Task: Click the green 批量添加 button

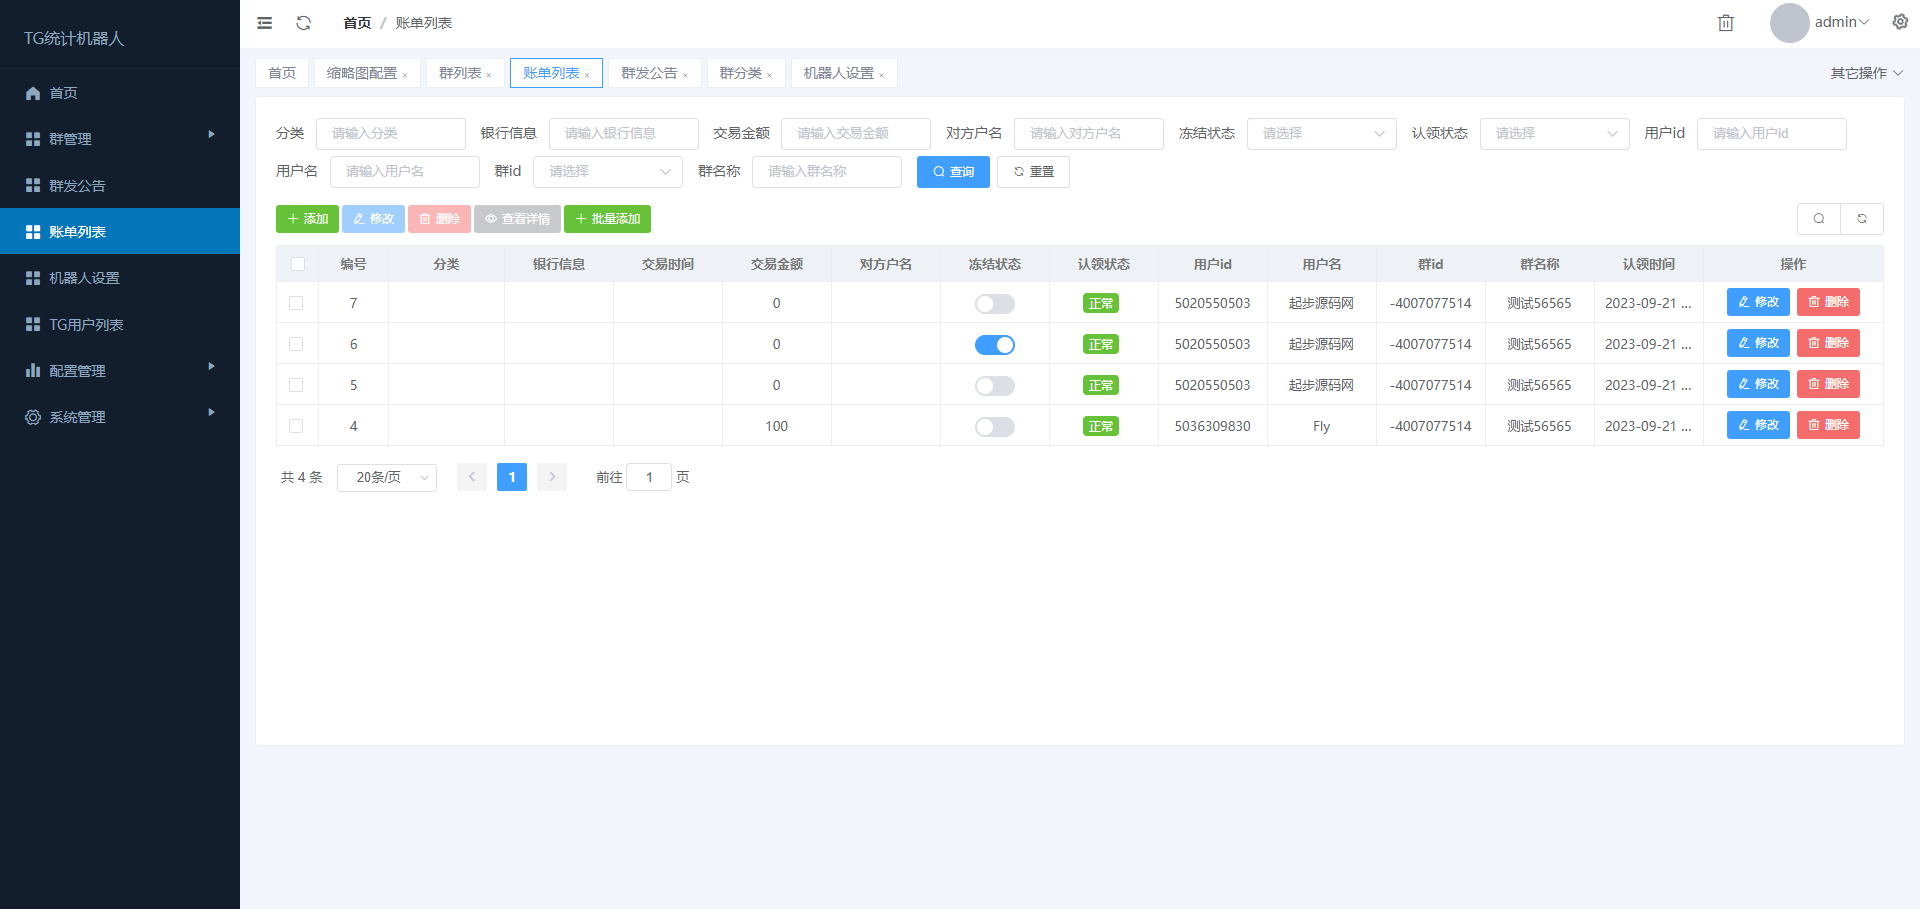Action: pyautogui.click(x=607, y=219)
